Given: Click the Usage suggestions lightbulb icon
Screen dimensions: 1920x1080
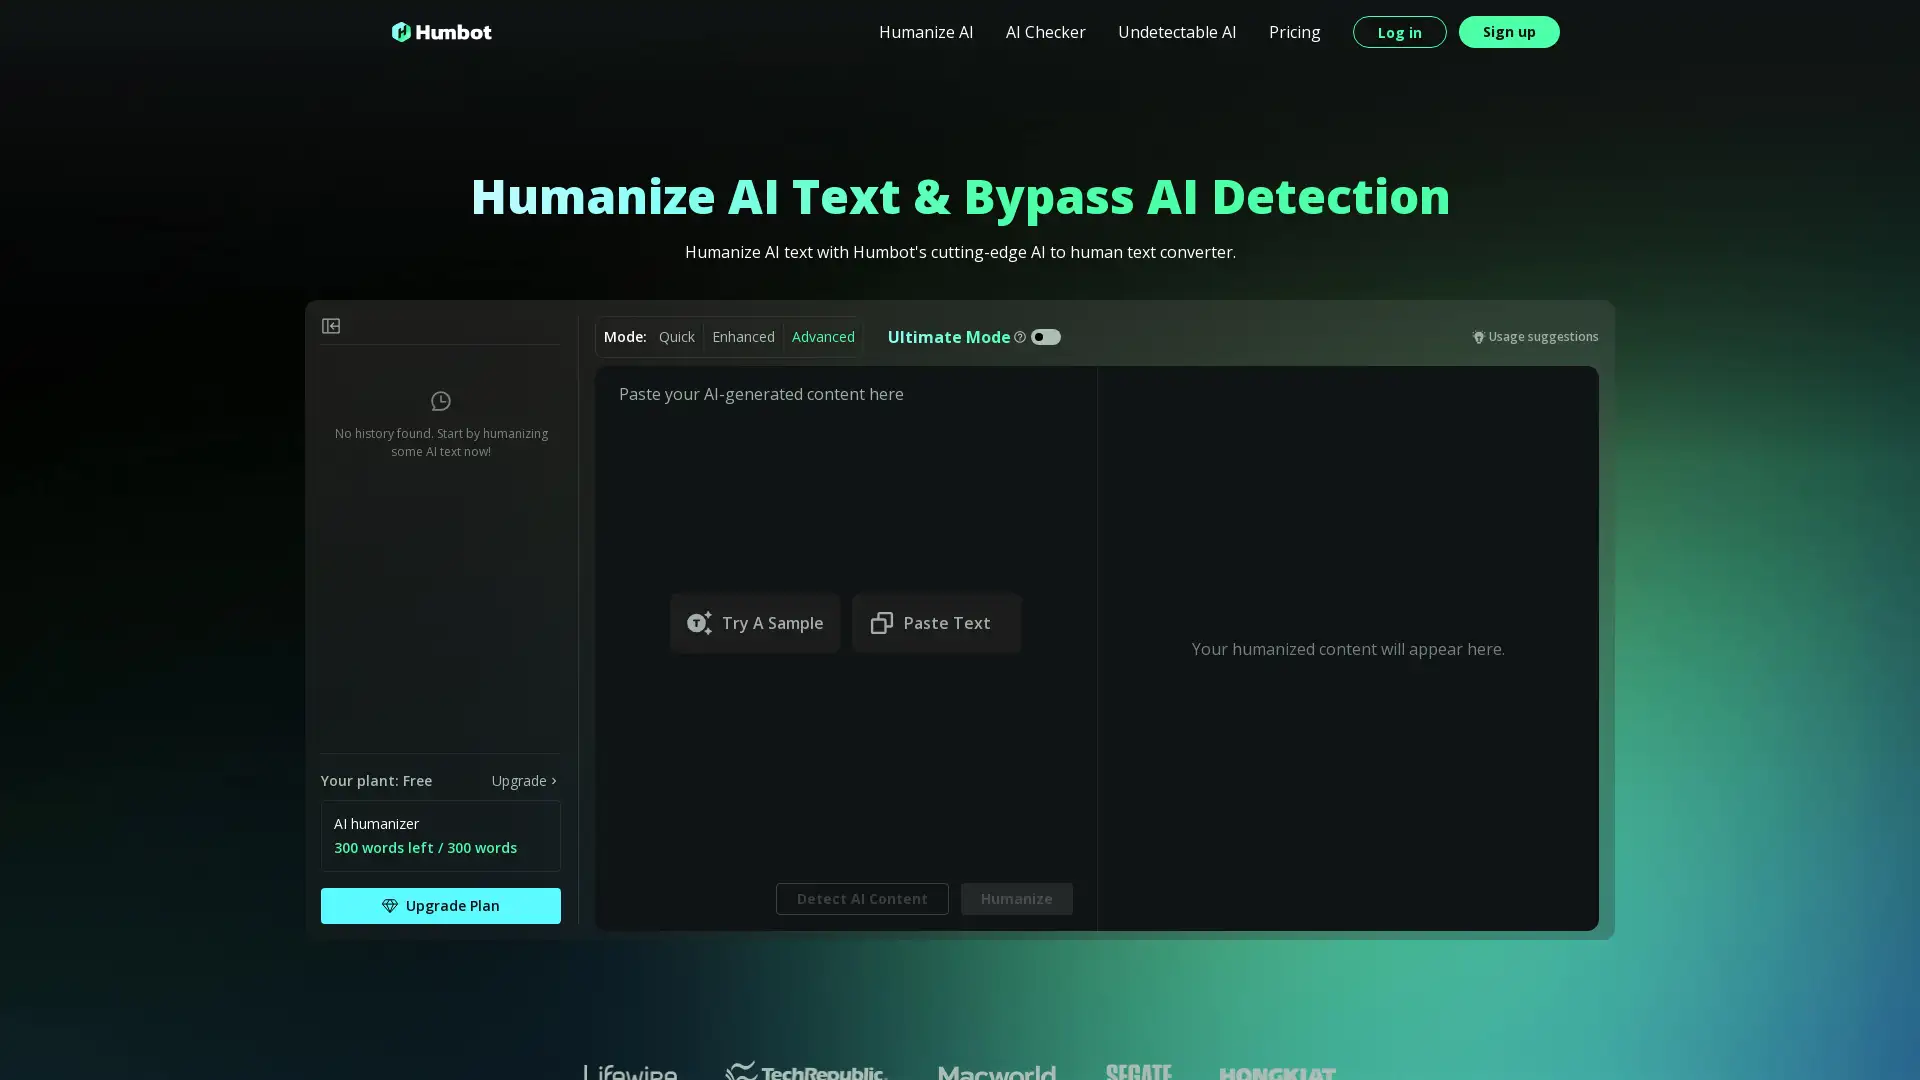Looking at the screenshot, I should pos(1478,336).
